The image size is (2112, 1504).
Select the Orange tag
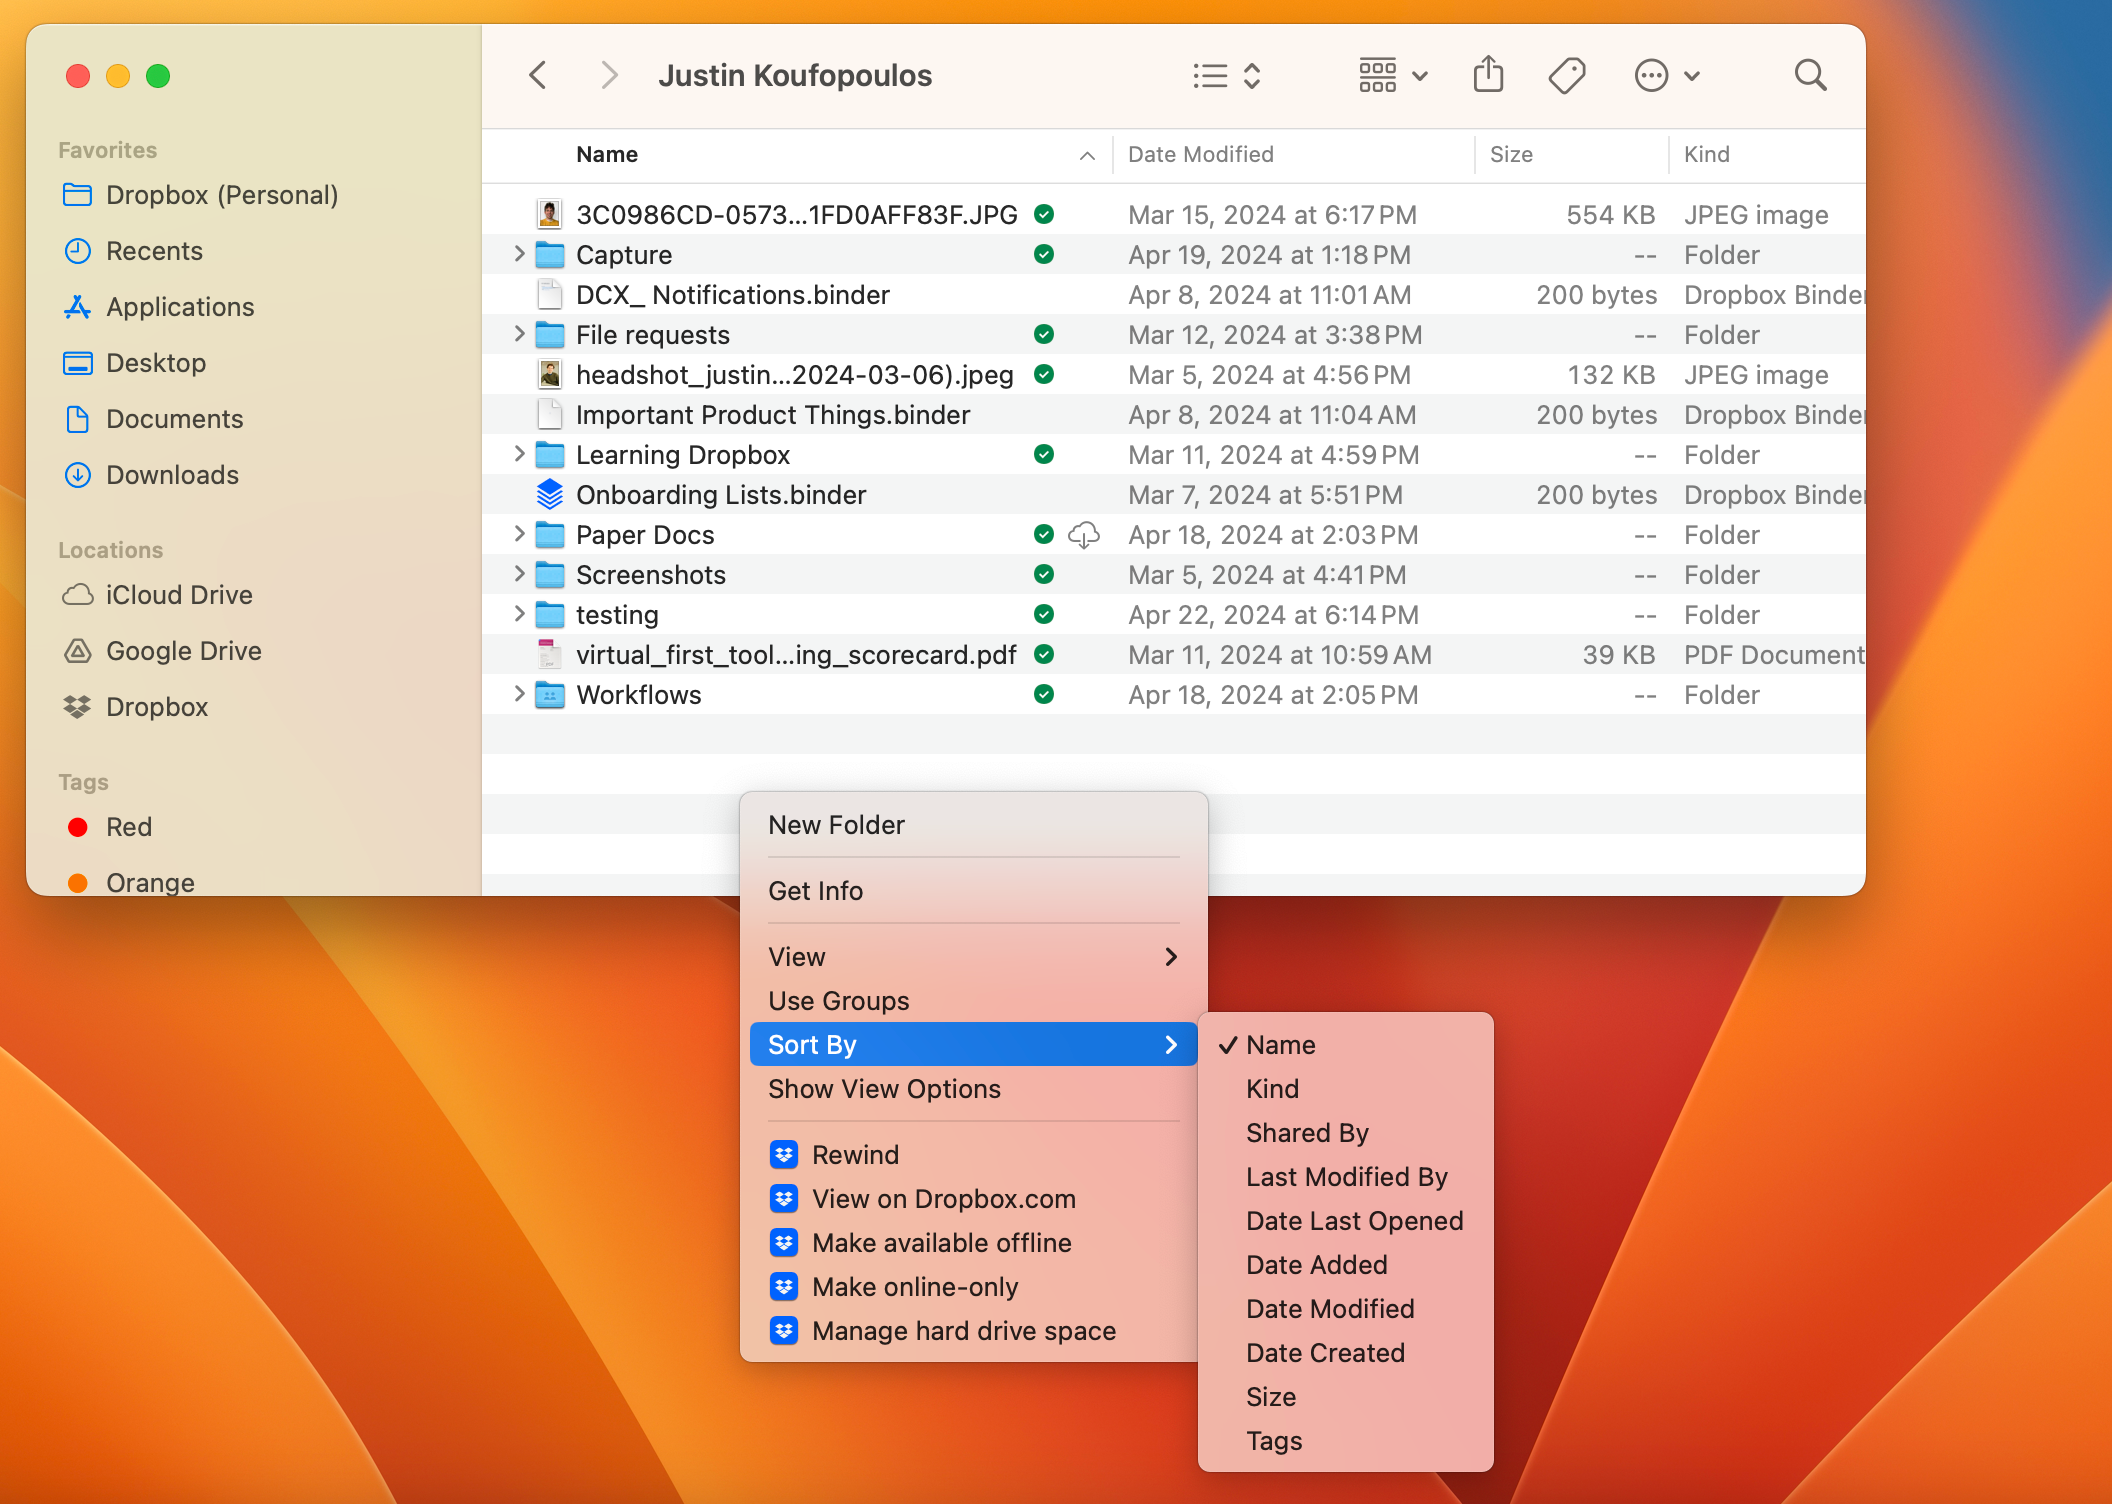click(x=130, y=883)
